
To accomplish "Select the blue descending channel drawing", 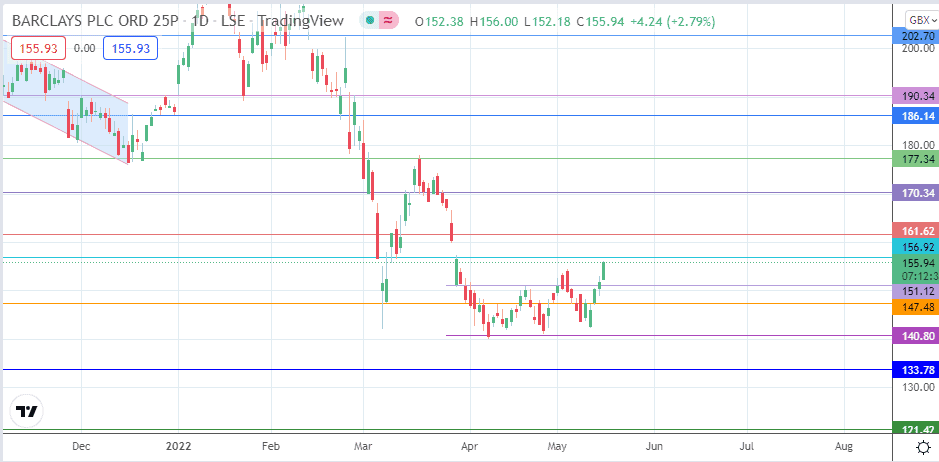I will pyautogui.click(x=66, y=102).
